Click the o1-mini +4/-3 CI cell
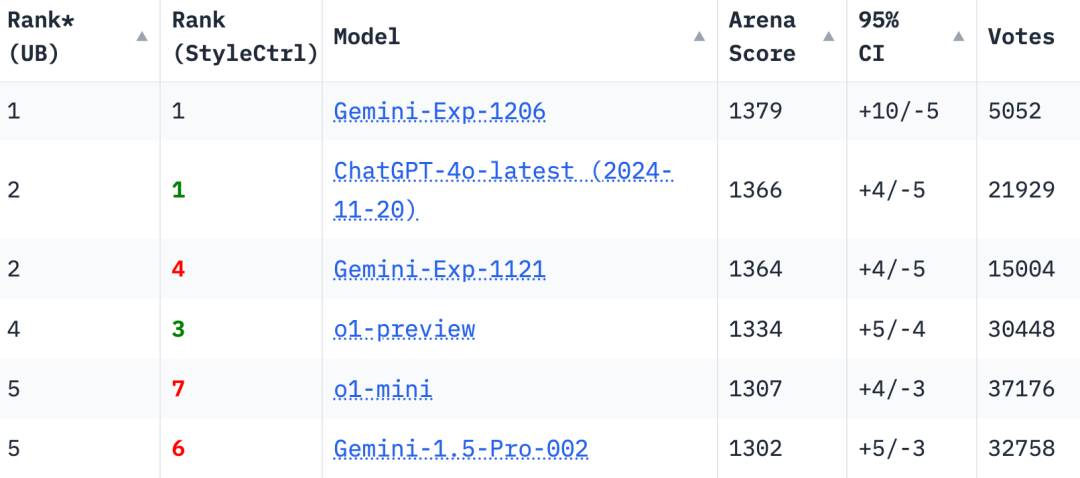 tap(892, 389)
